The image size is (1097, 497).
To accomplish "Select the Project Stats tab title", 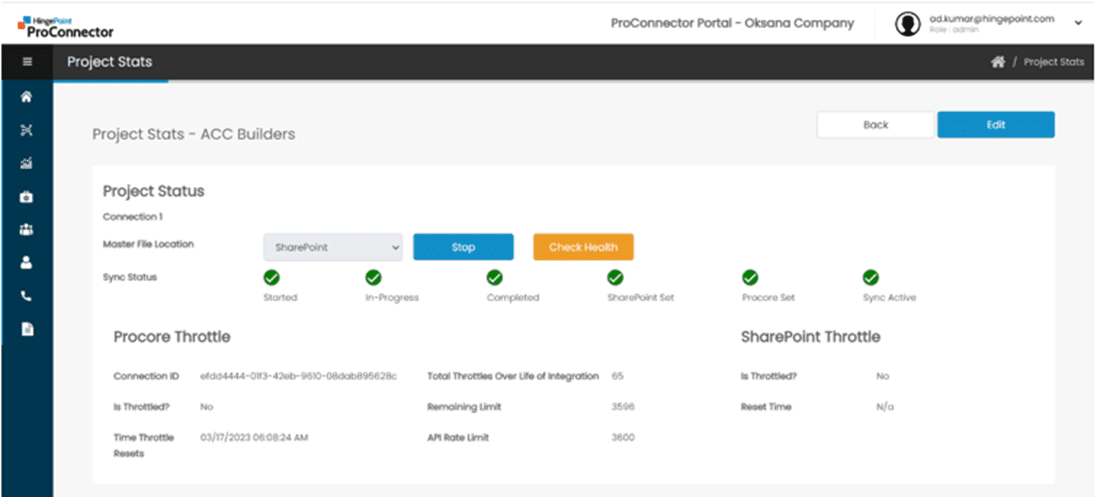I will 110,62.
